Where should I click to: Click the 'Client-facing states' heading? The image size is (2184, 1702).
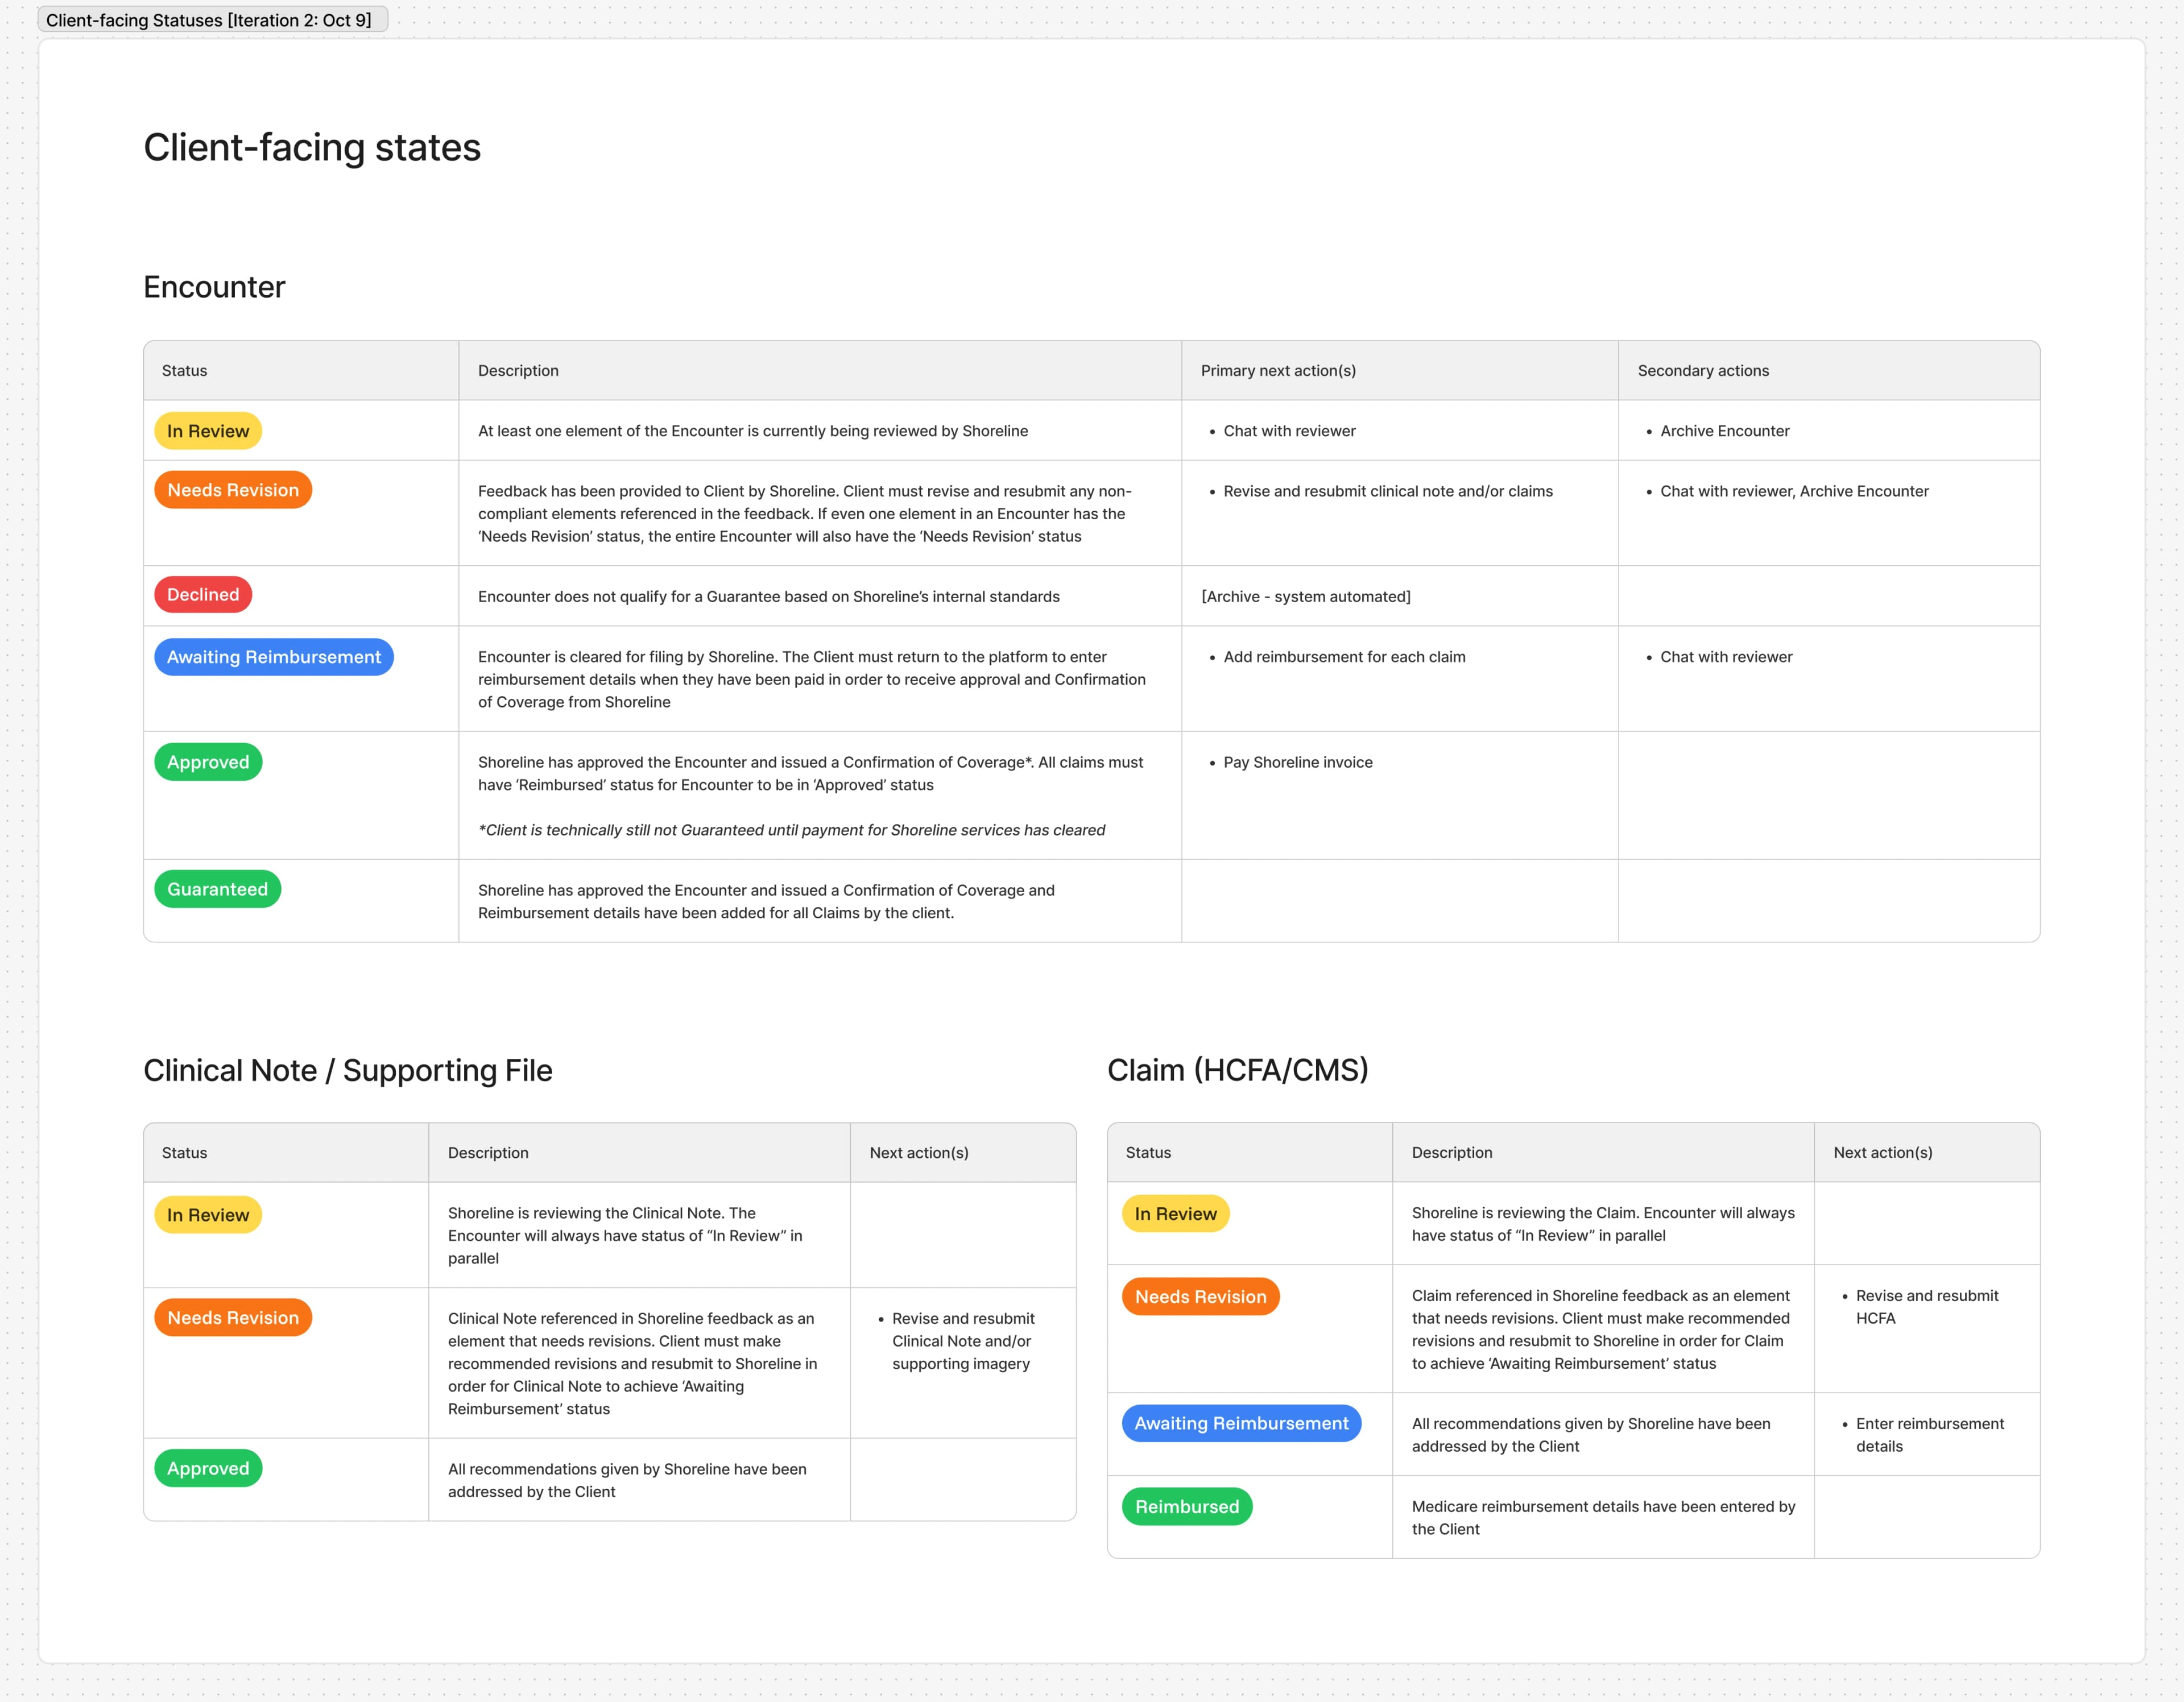click(x=312, y=148)
